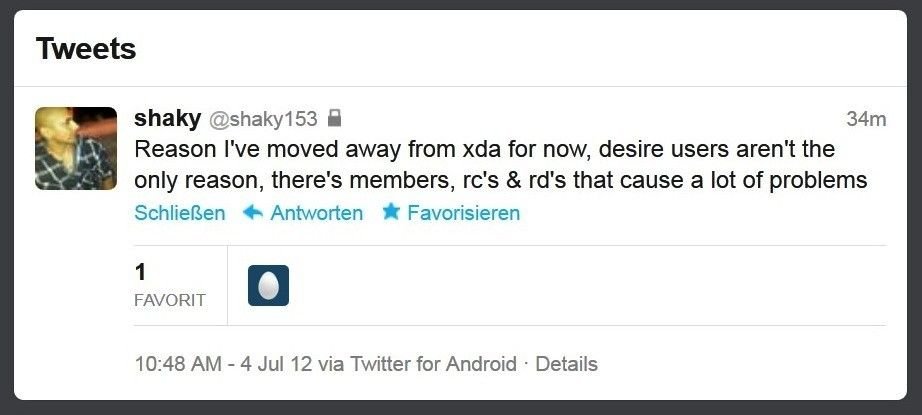
Task: Click the number 1 favorites count
Action: coord(140,272)
